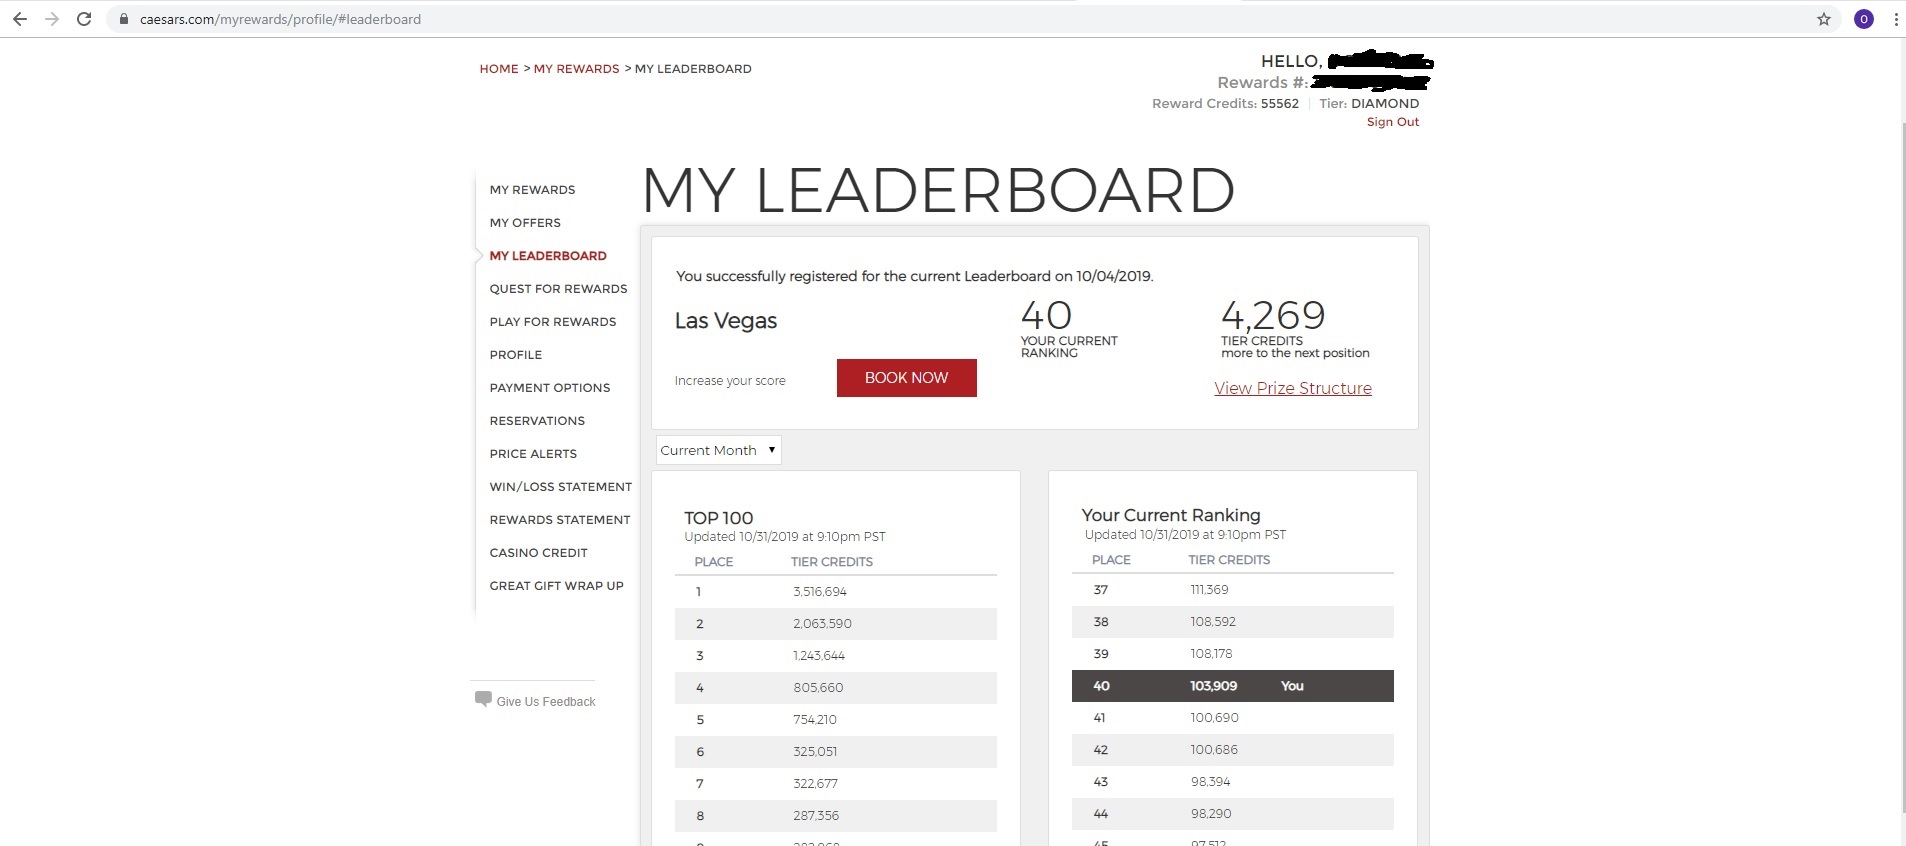Click the site padlock security icon
The width and height of the screenshot is (1906, 846).
tap(124, 19)
